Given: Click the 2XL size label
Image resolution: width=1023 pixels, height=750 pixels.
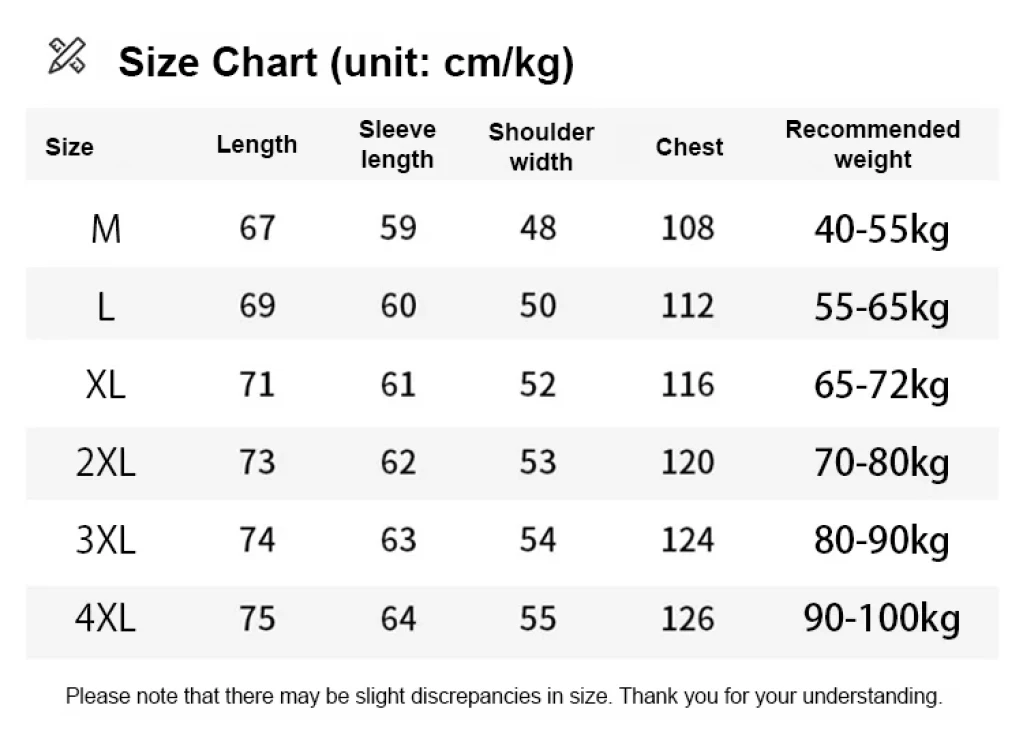Looking at the screenshot, I should [106, 463].
